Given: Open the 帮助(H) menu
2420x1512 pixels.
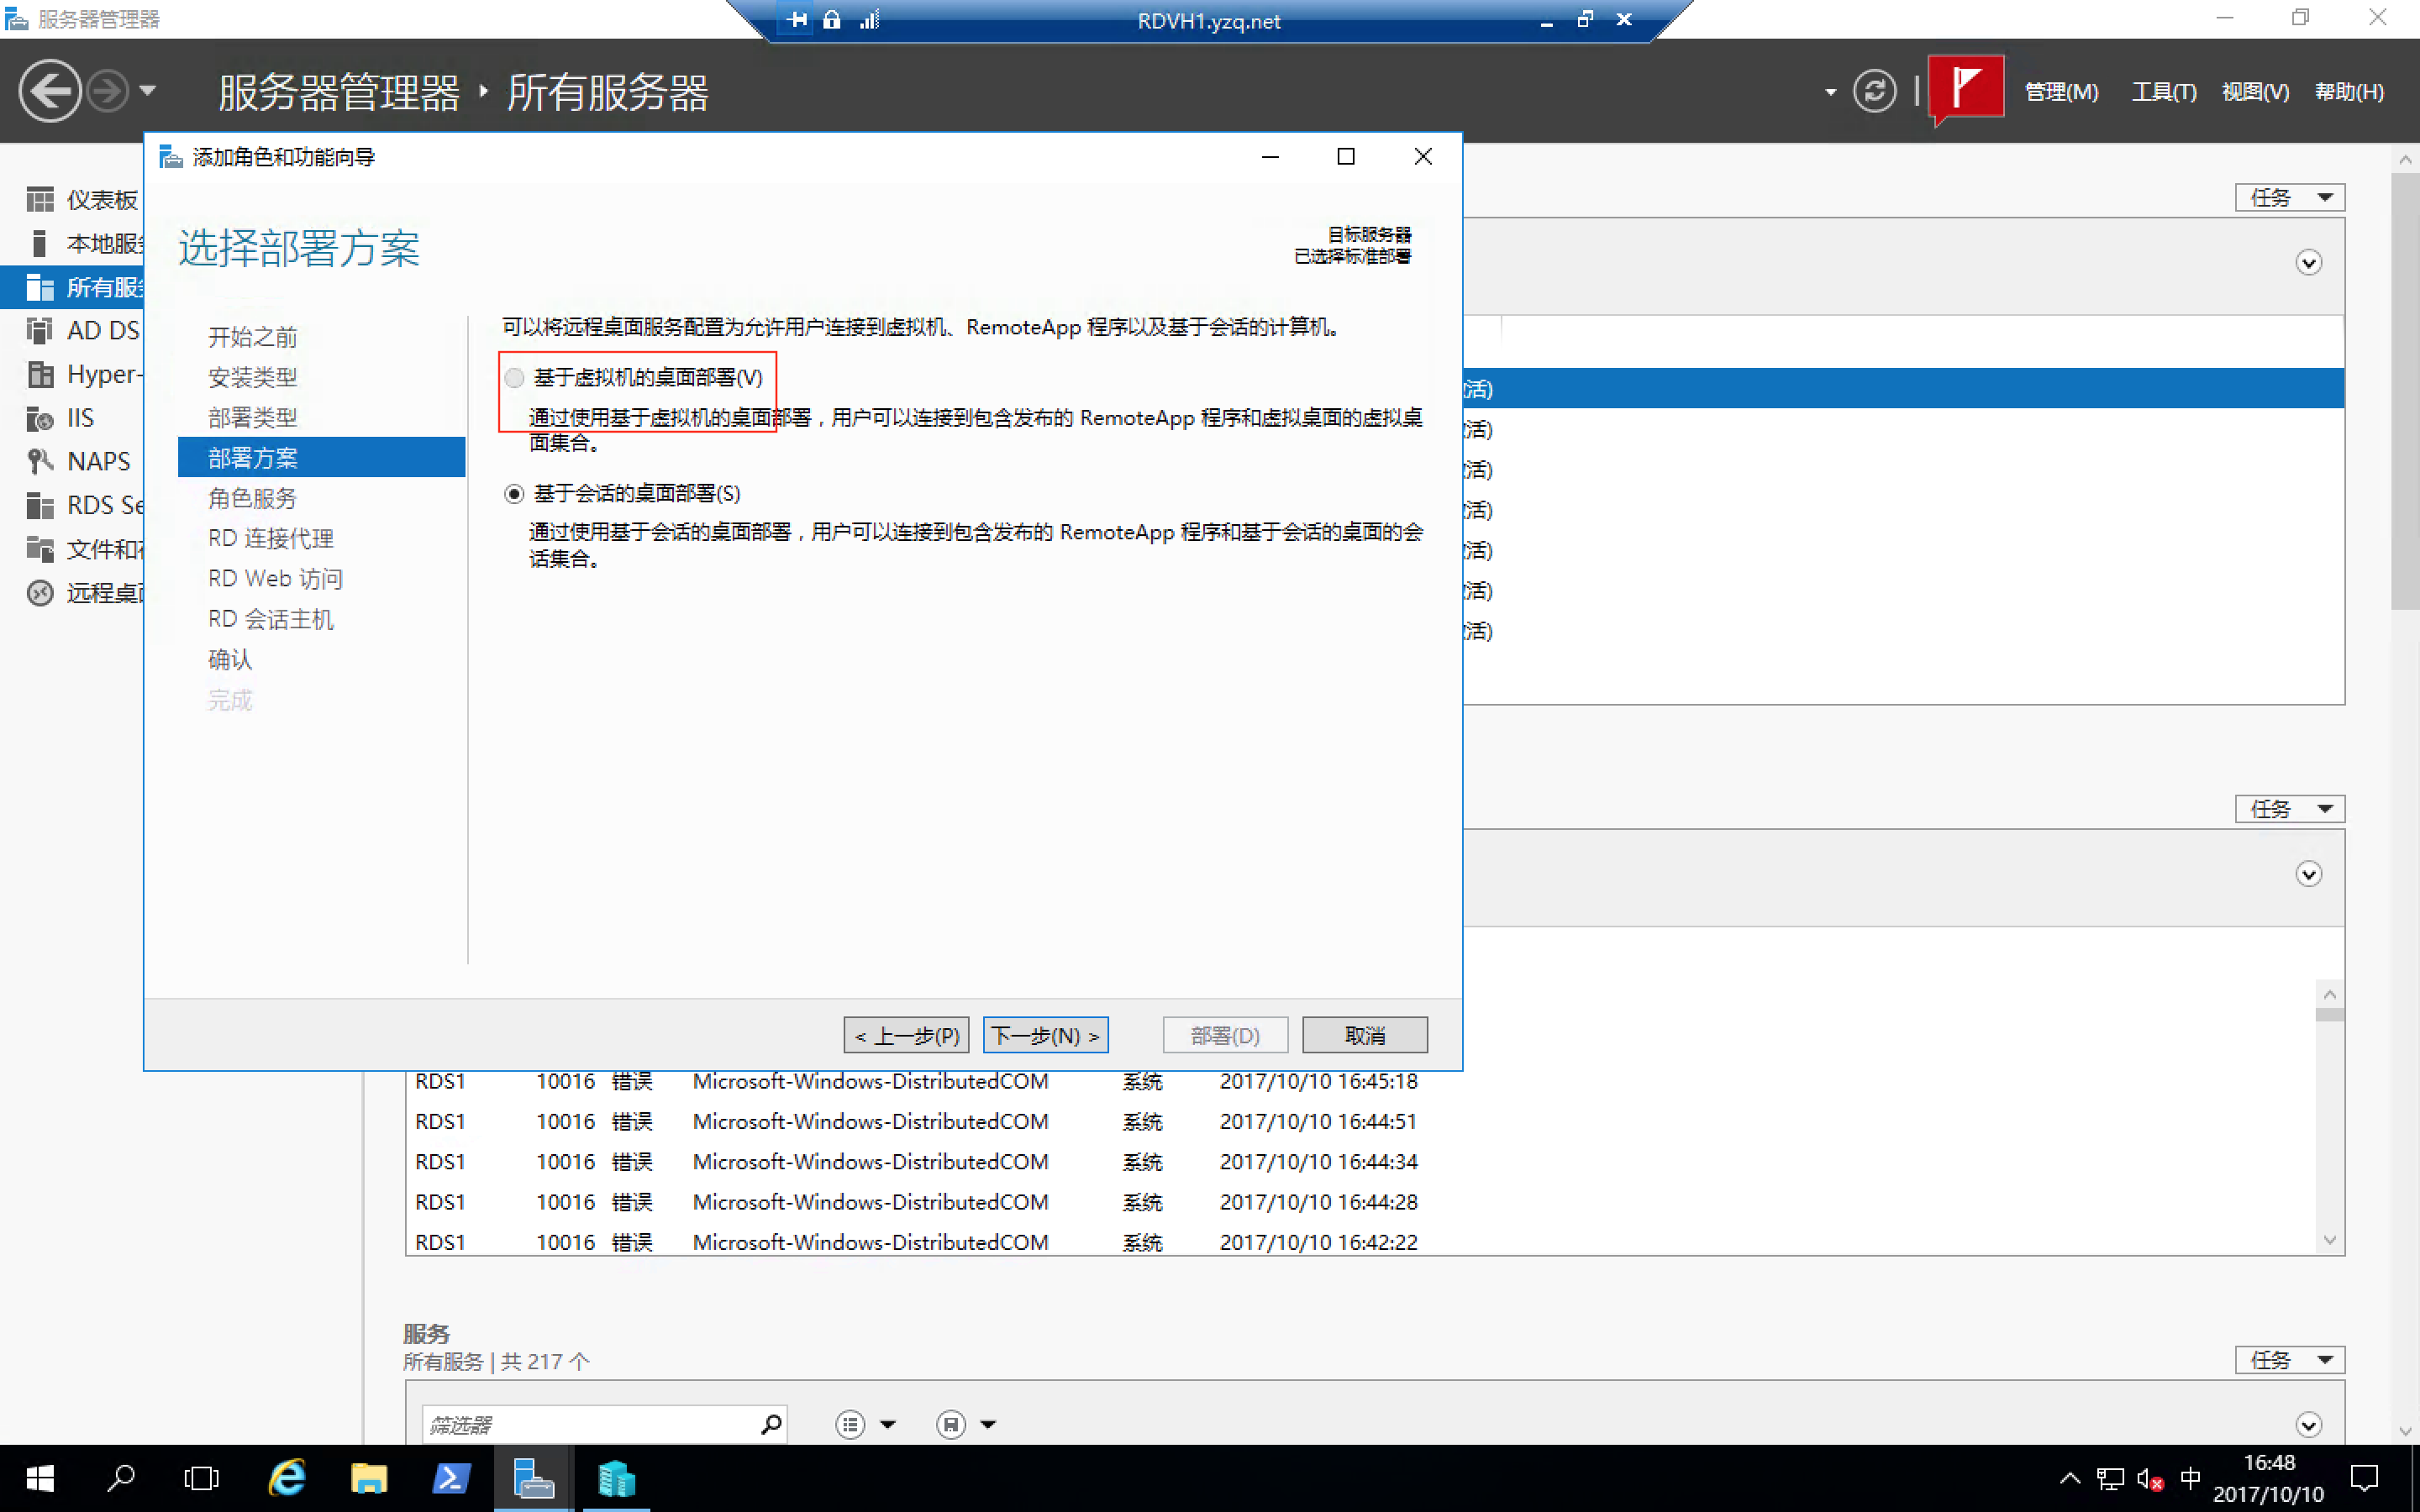Looking at the screenshot, I should tap(2349, 92).
